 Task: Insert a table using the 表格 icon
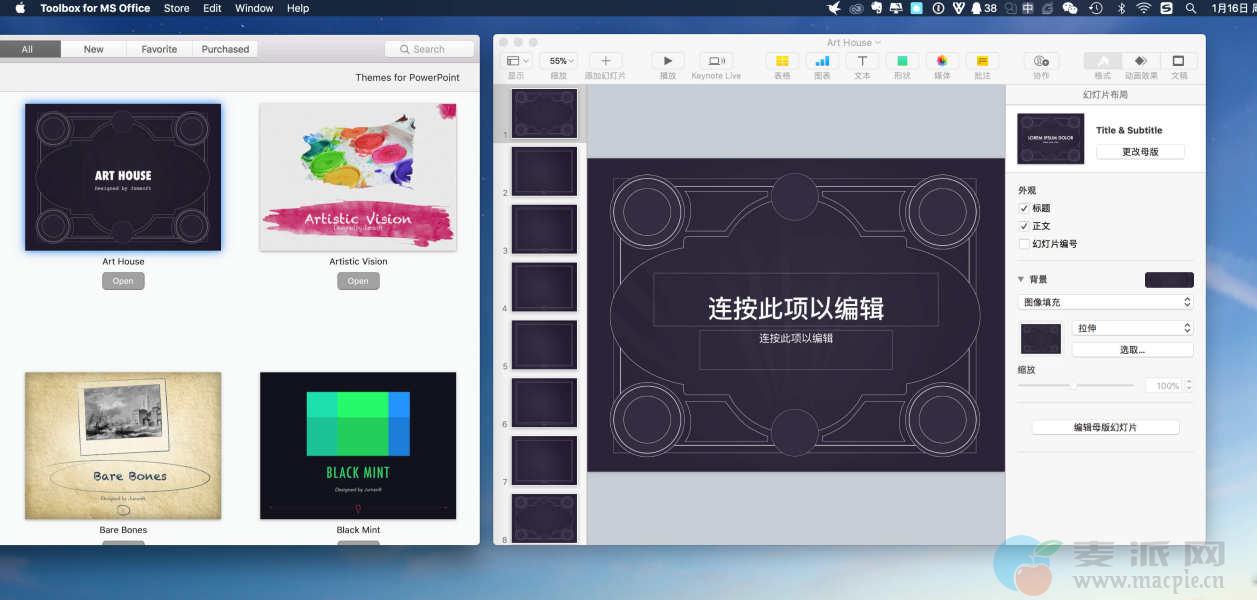(782, 61)
